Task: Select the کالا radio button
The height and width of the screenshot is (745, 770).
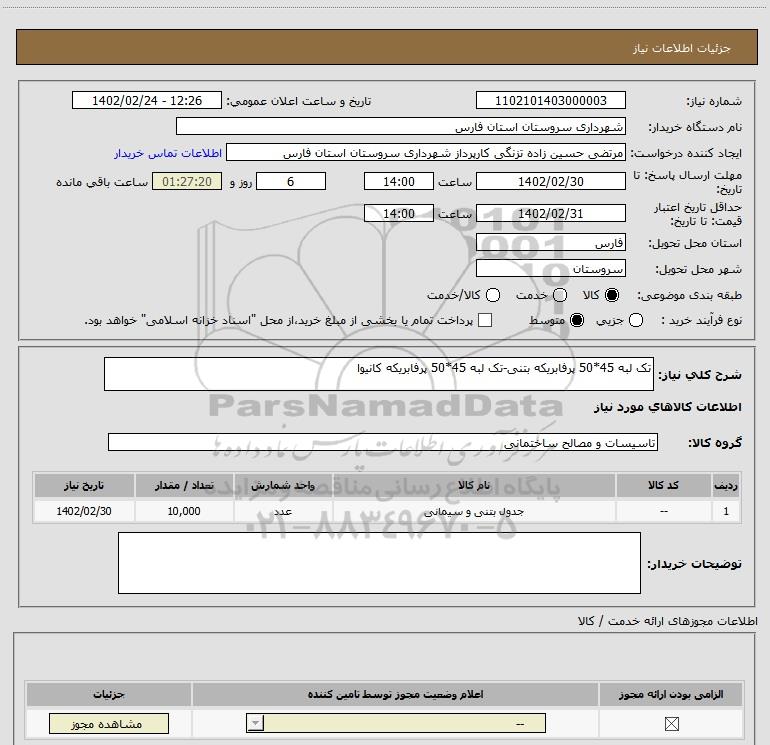Action: click(612, 295)
